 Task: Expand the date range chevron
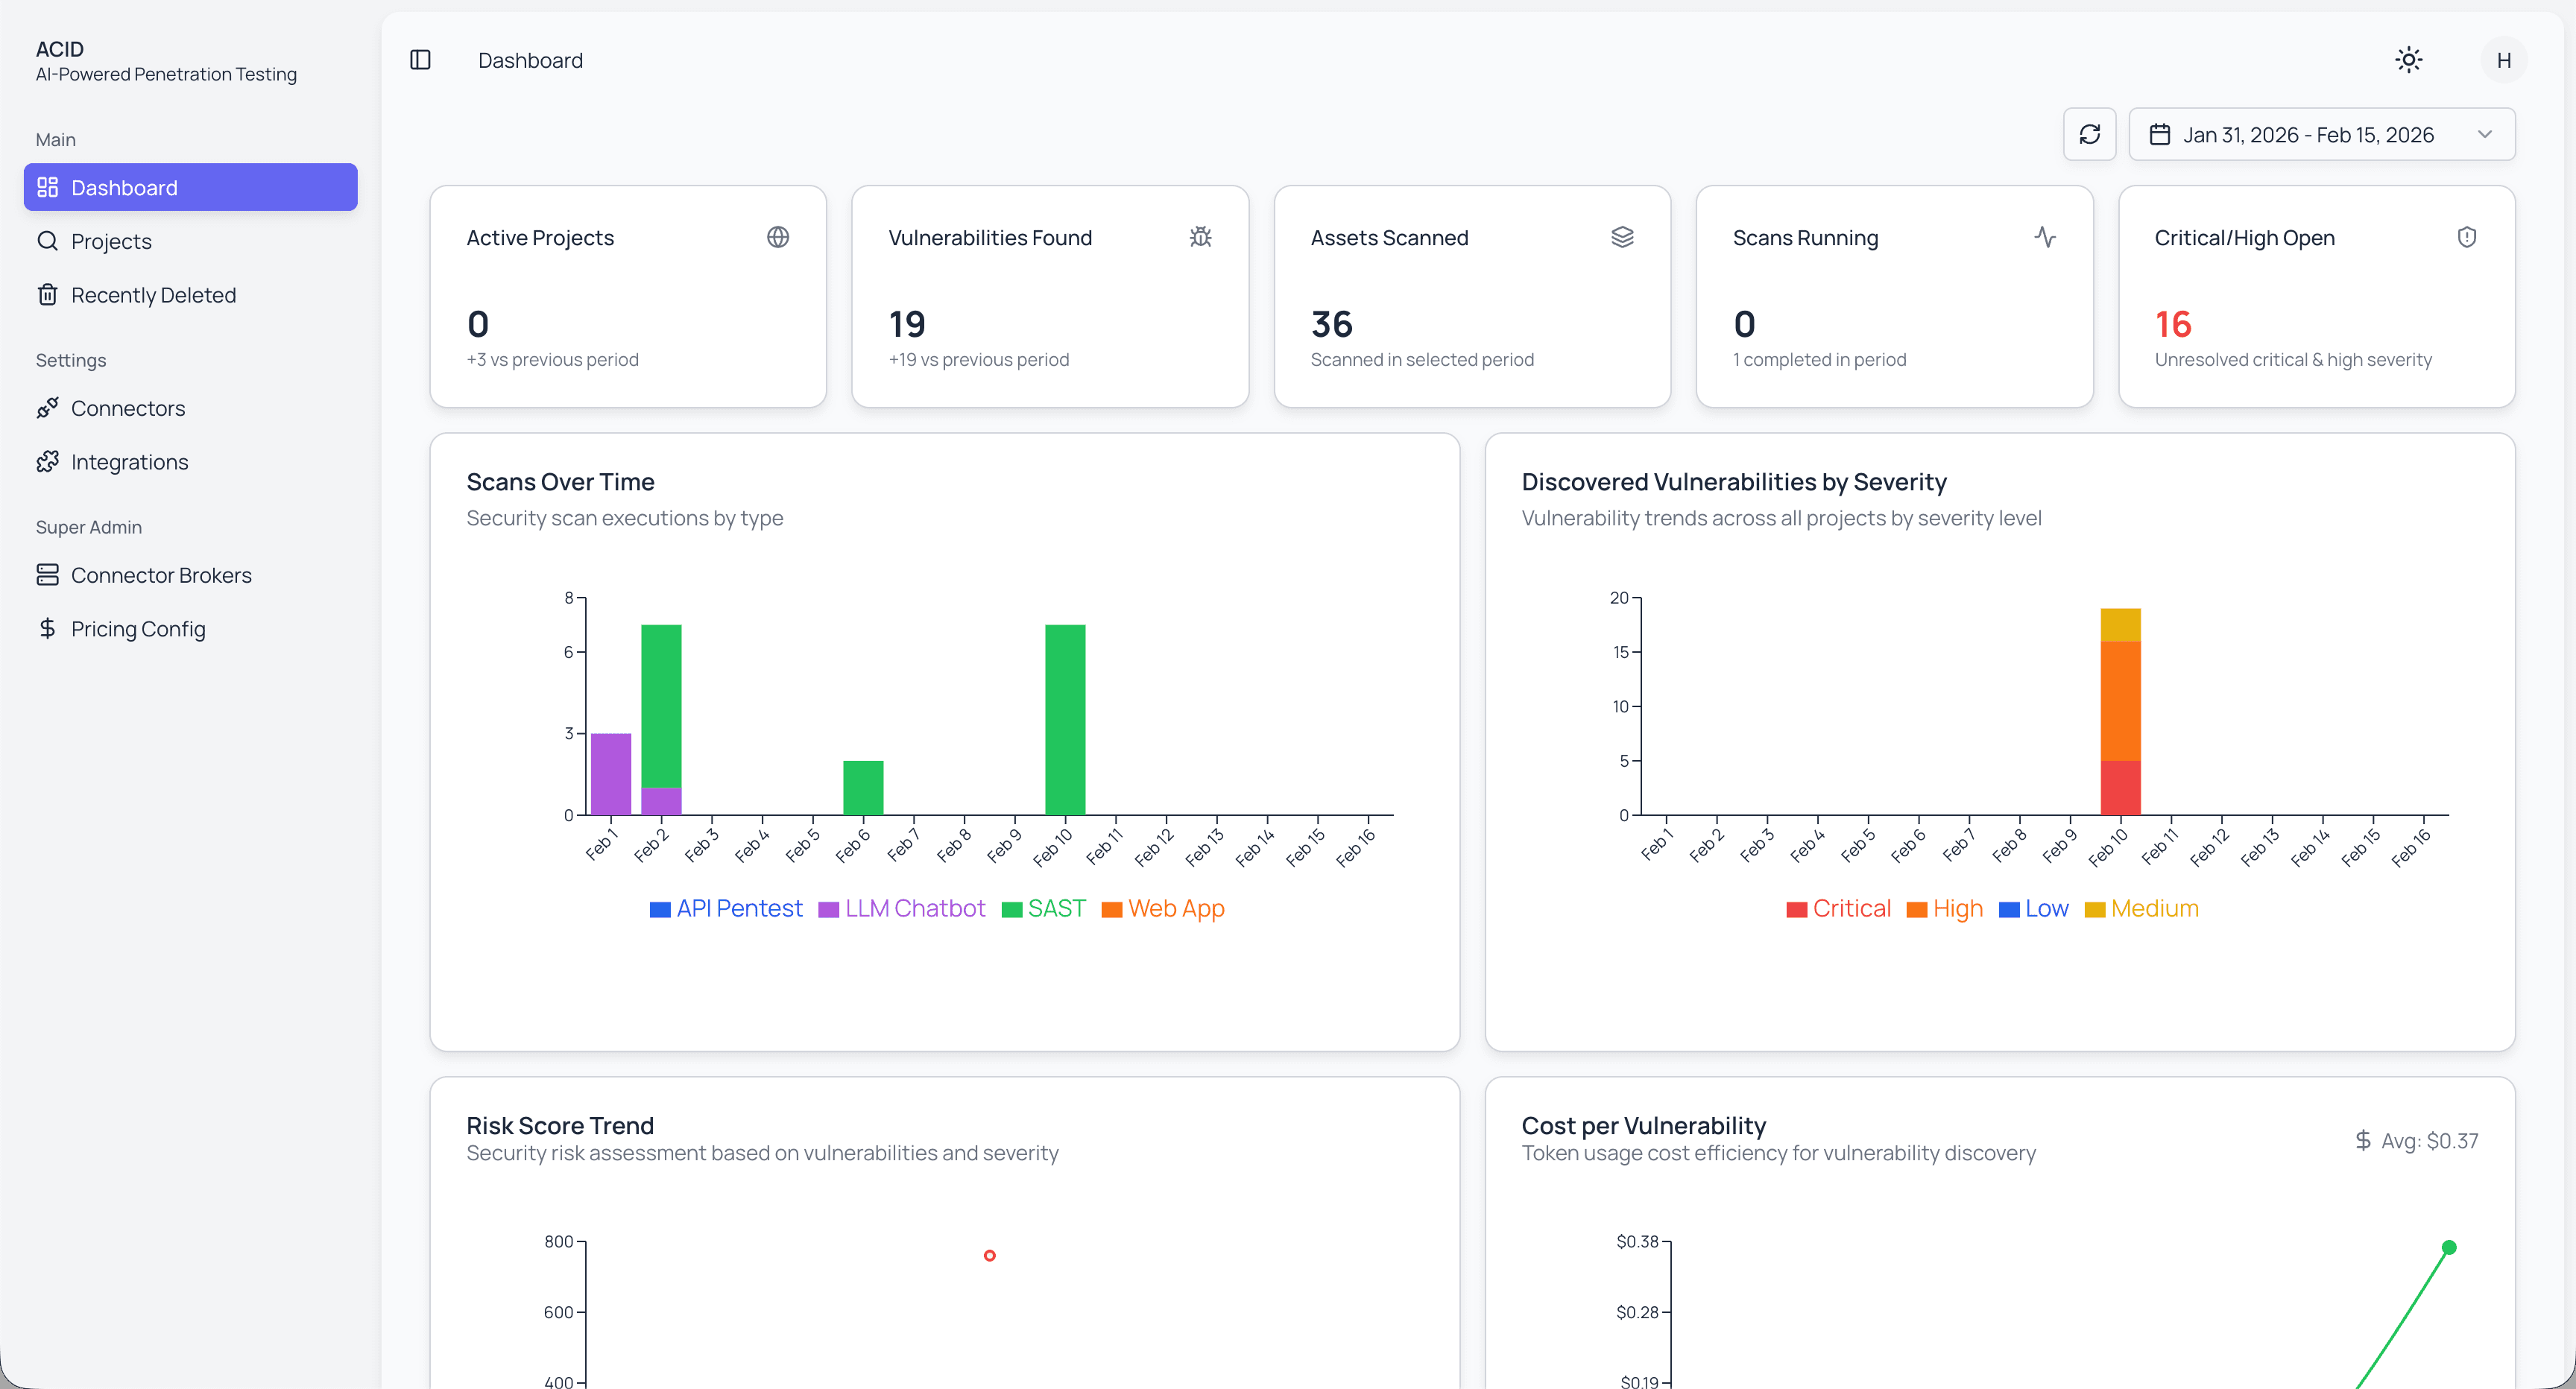pyautogui.click(x=2484, y=134)
